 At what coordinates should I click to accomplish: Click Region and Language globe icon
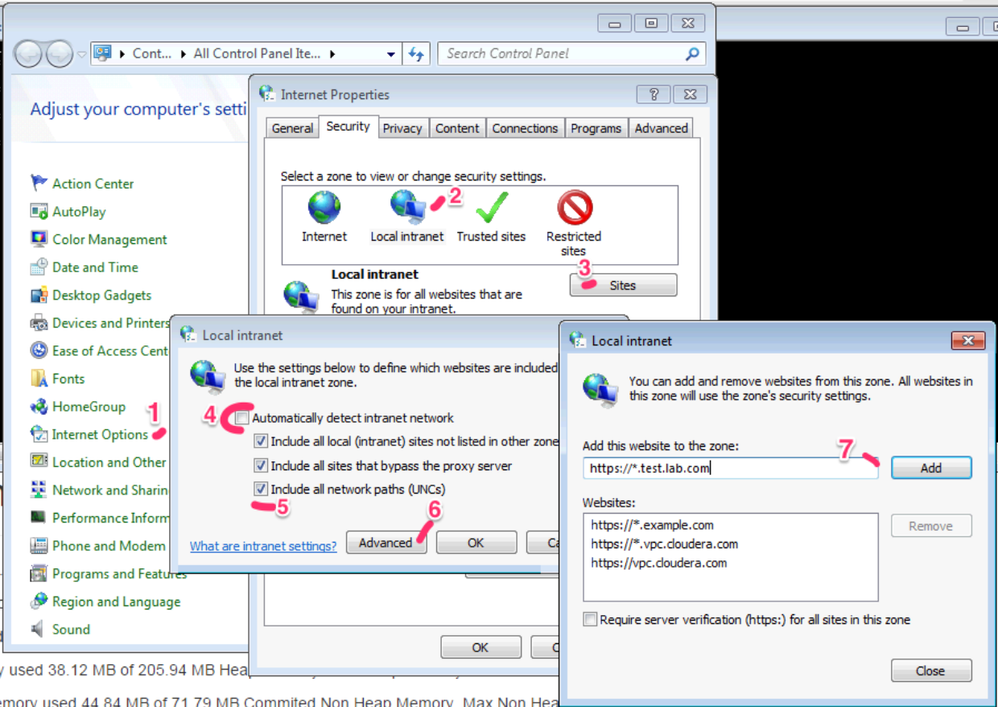[39, 601]
